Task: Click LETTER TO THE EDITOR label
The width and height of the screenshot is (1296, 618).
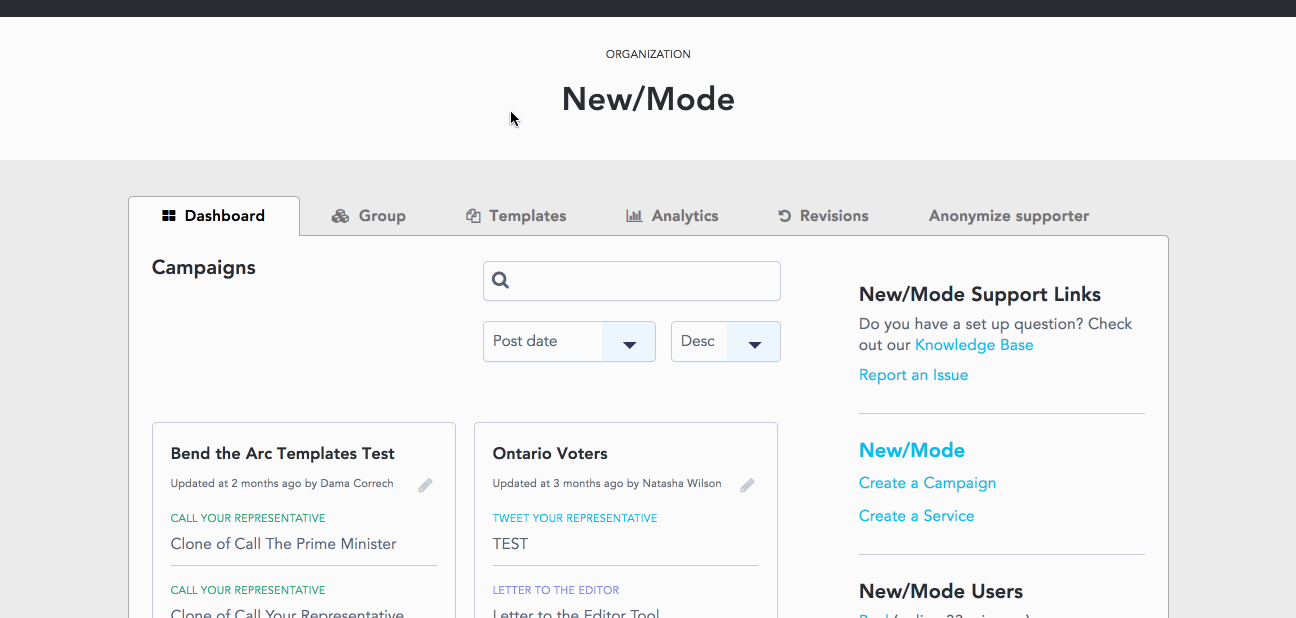Action: (x=556, y=590)
